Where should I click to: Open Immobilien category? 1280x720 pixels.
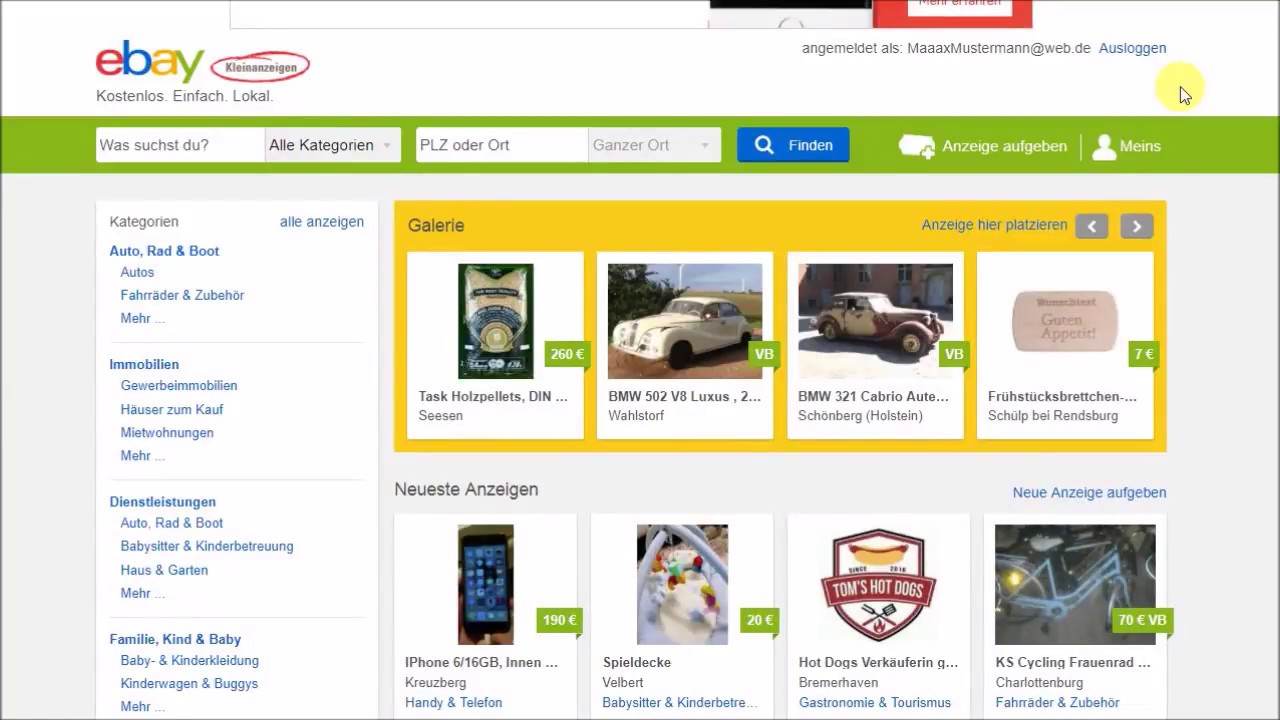[x=144, y=364]
